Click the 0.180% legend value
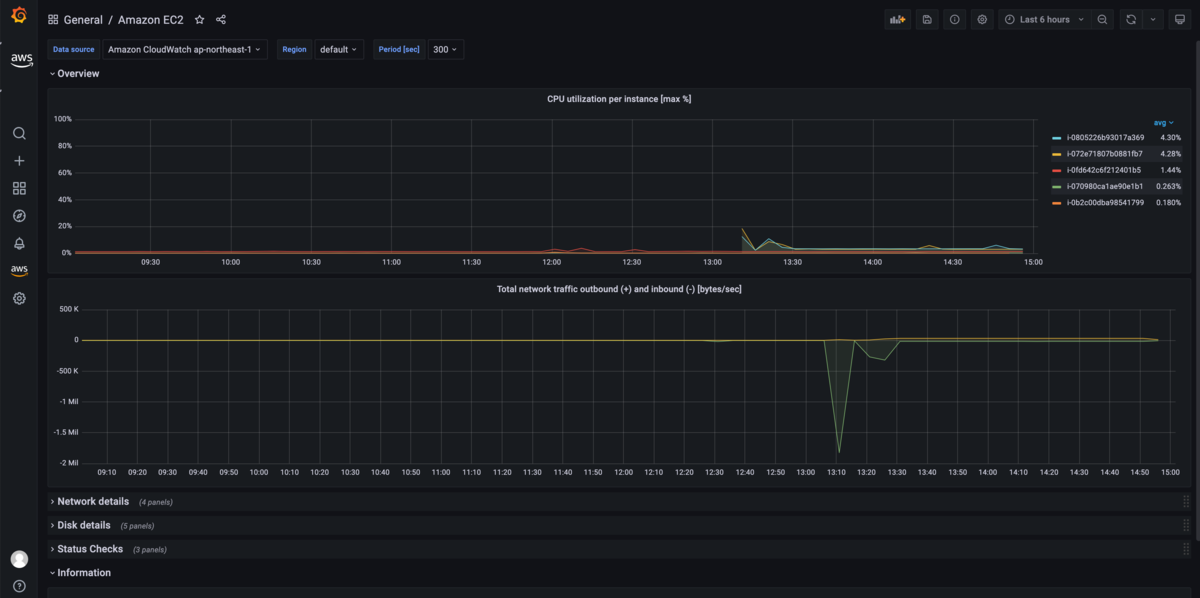Viewport: 1200px width, 598px height. coord(1168,203)
